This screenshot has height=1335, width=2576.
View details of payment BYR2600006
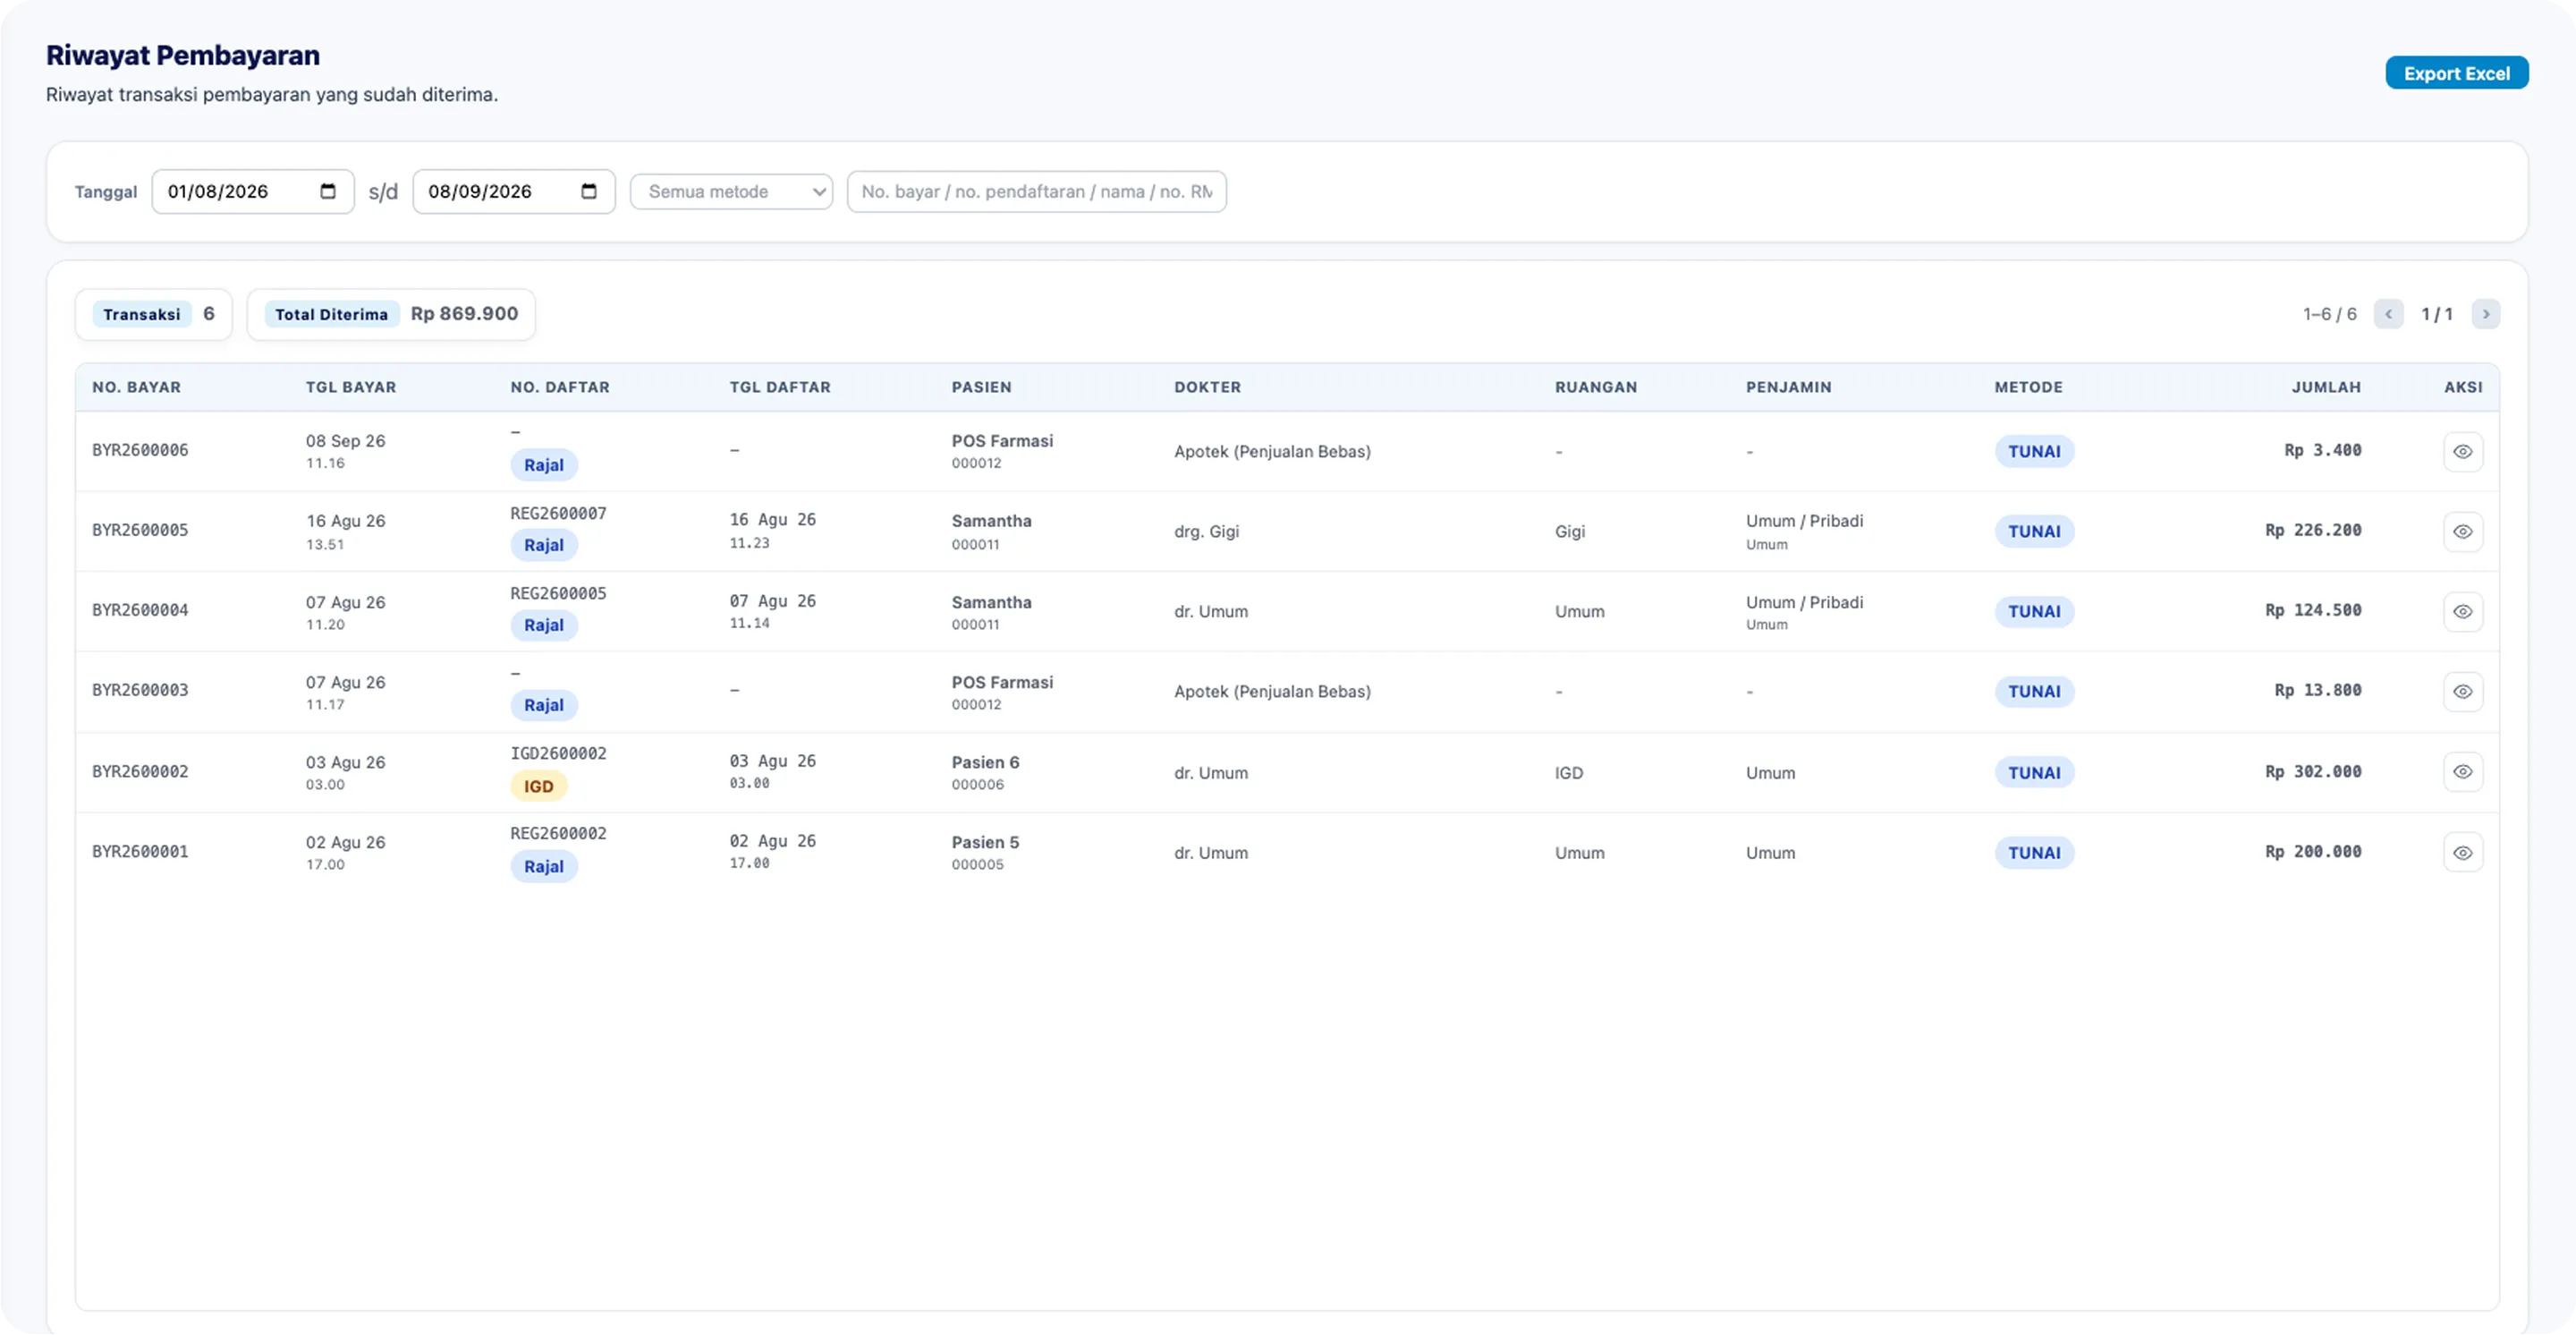coord(2462,451)
